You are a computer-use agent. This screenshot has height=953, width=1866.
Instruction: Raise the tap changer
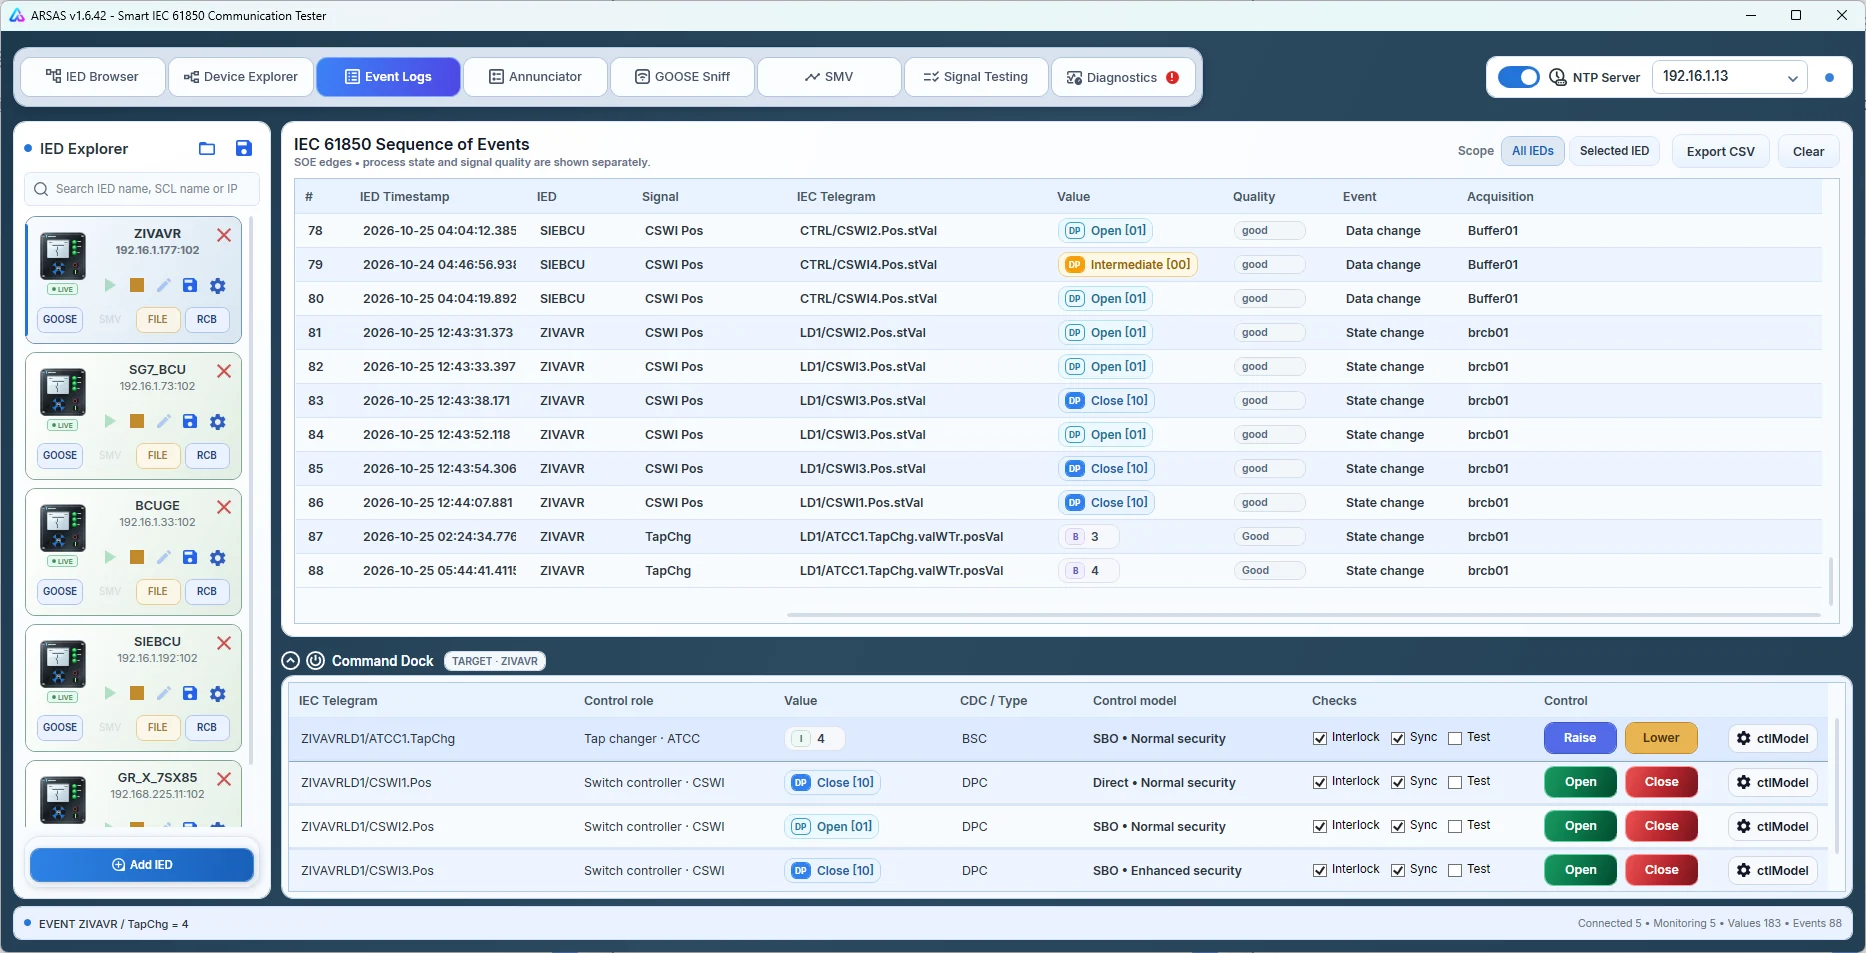1580,739
